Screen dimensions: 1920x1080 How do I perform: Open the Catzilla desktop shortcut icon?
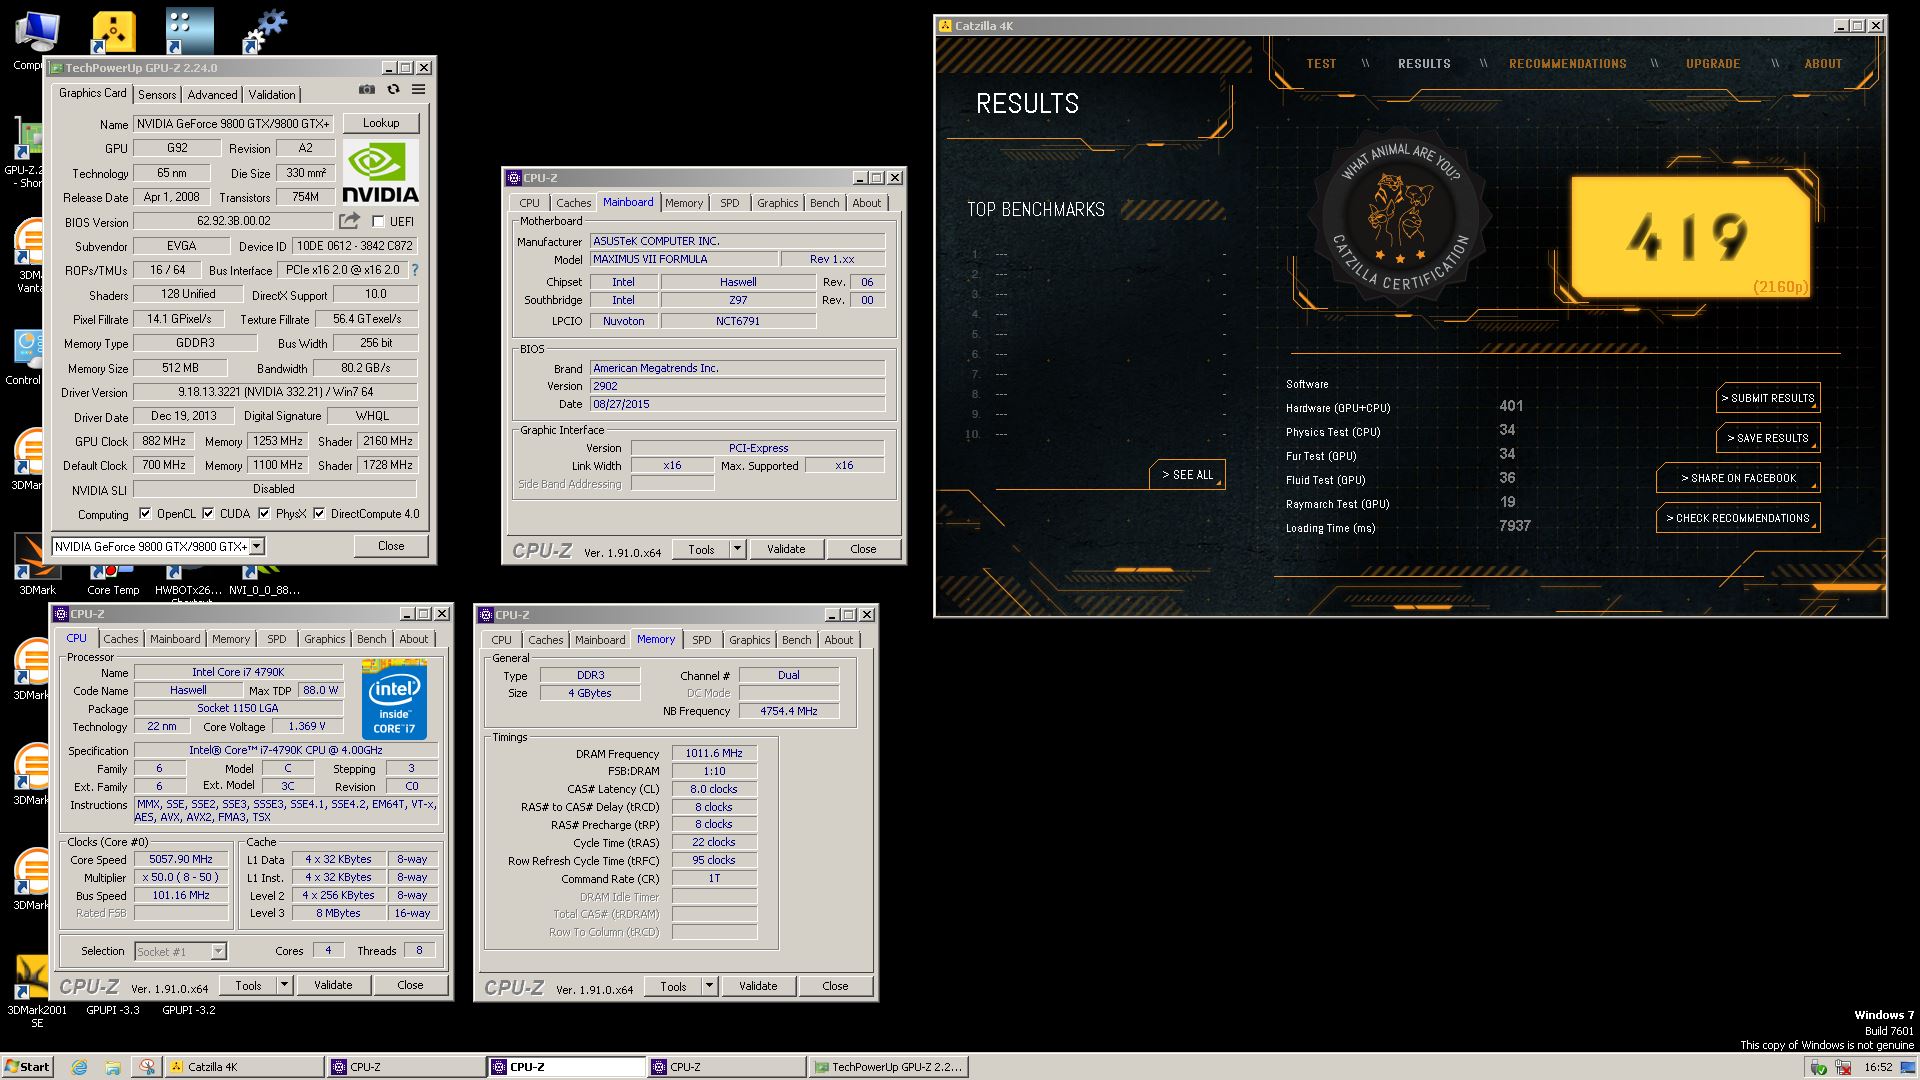pyautogui.click(x=113, y=33)
